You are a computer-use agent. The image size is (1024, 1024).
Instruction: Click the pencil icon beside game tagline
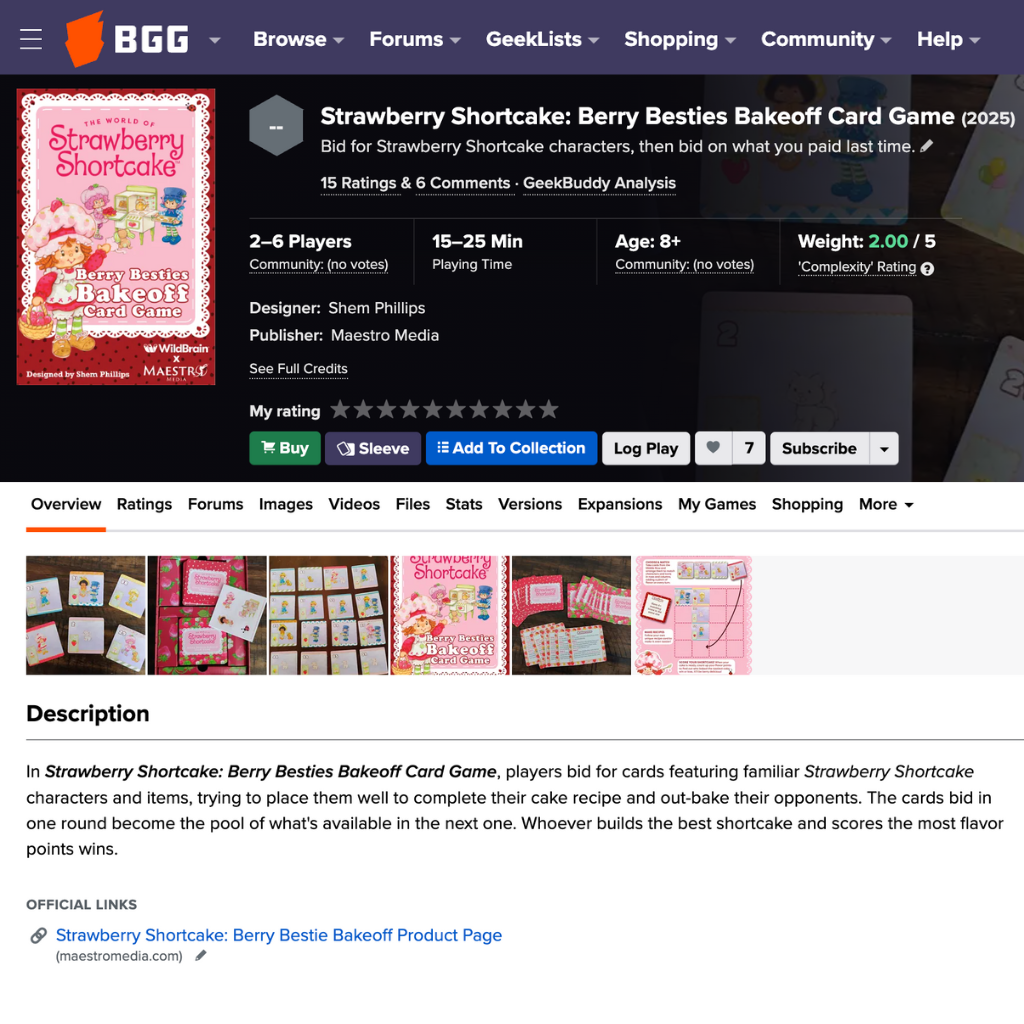click(927, 146)
